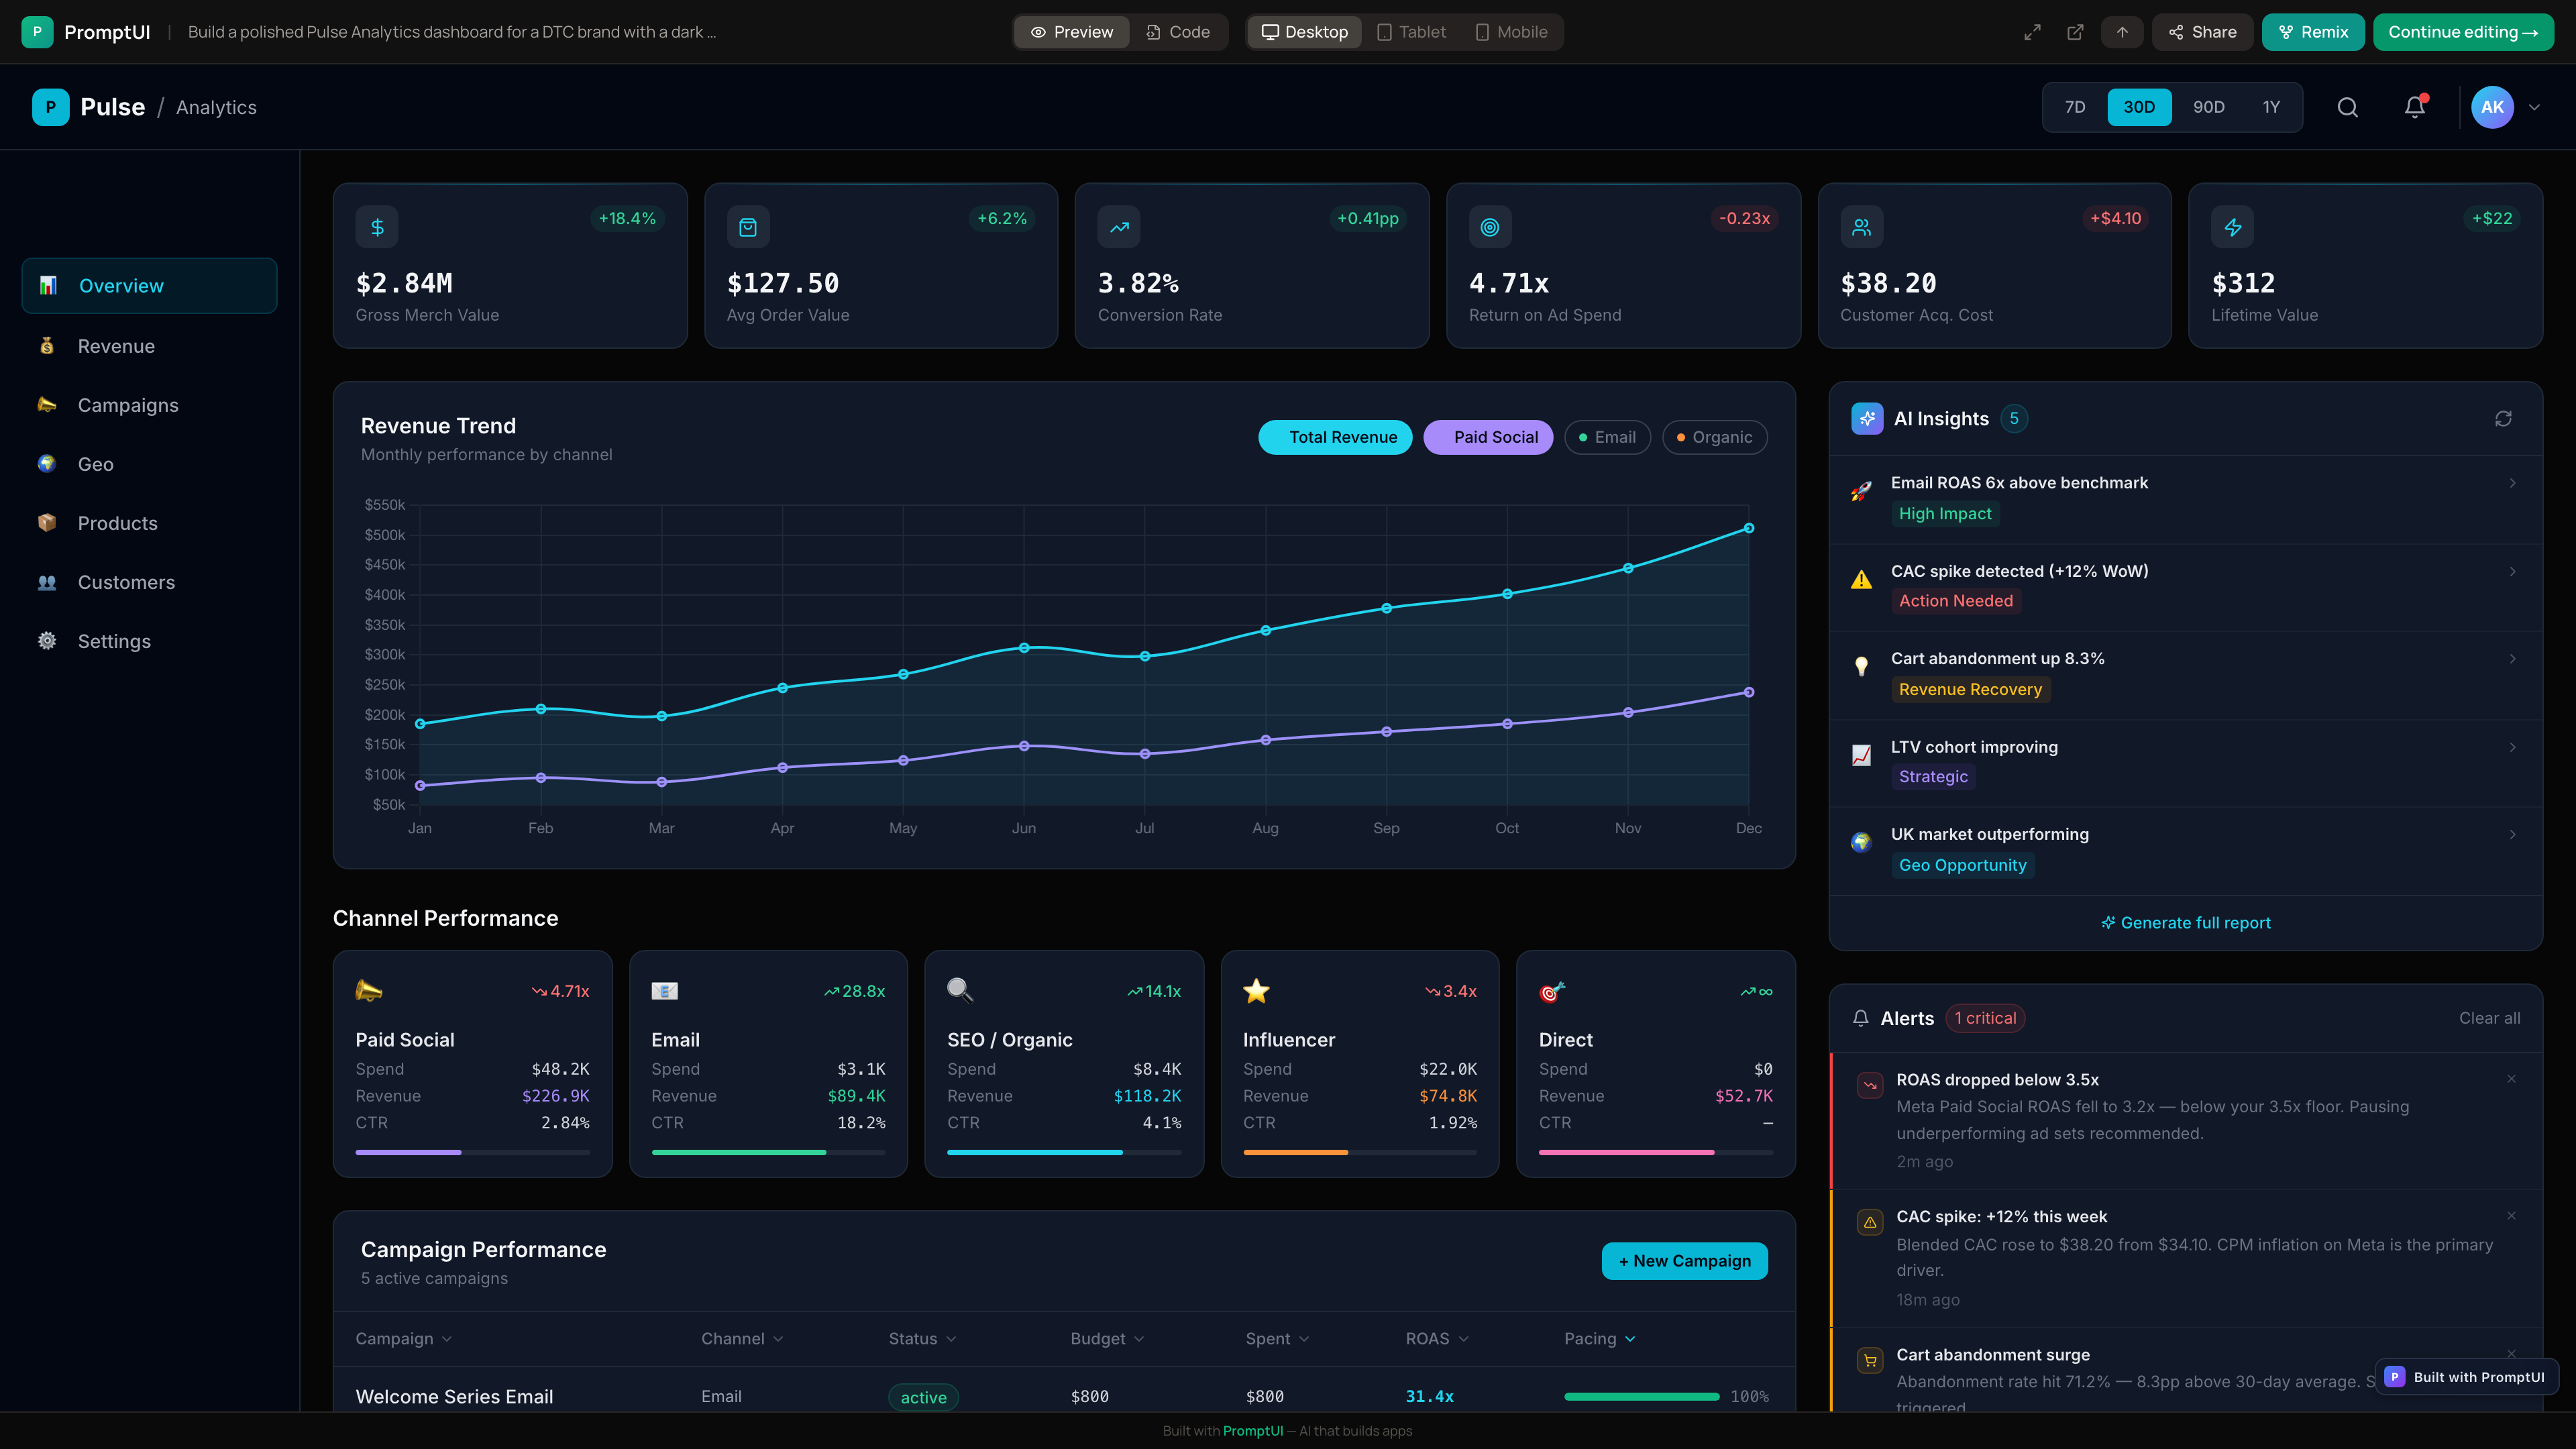Open Campaigns in the sidebar

click(128, 405)
